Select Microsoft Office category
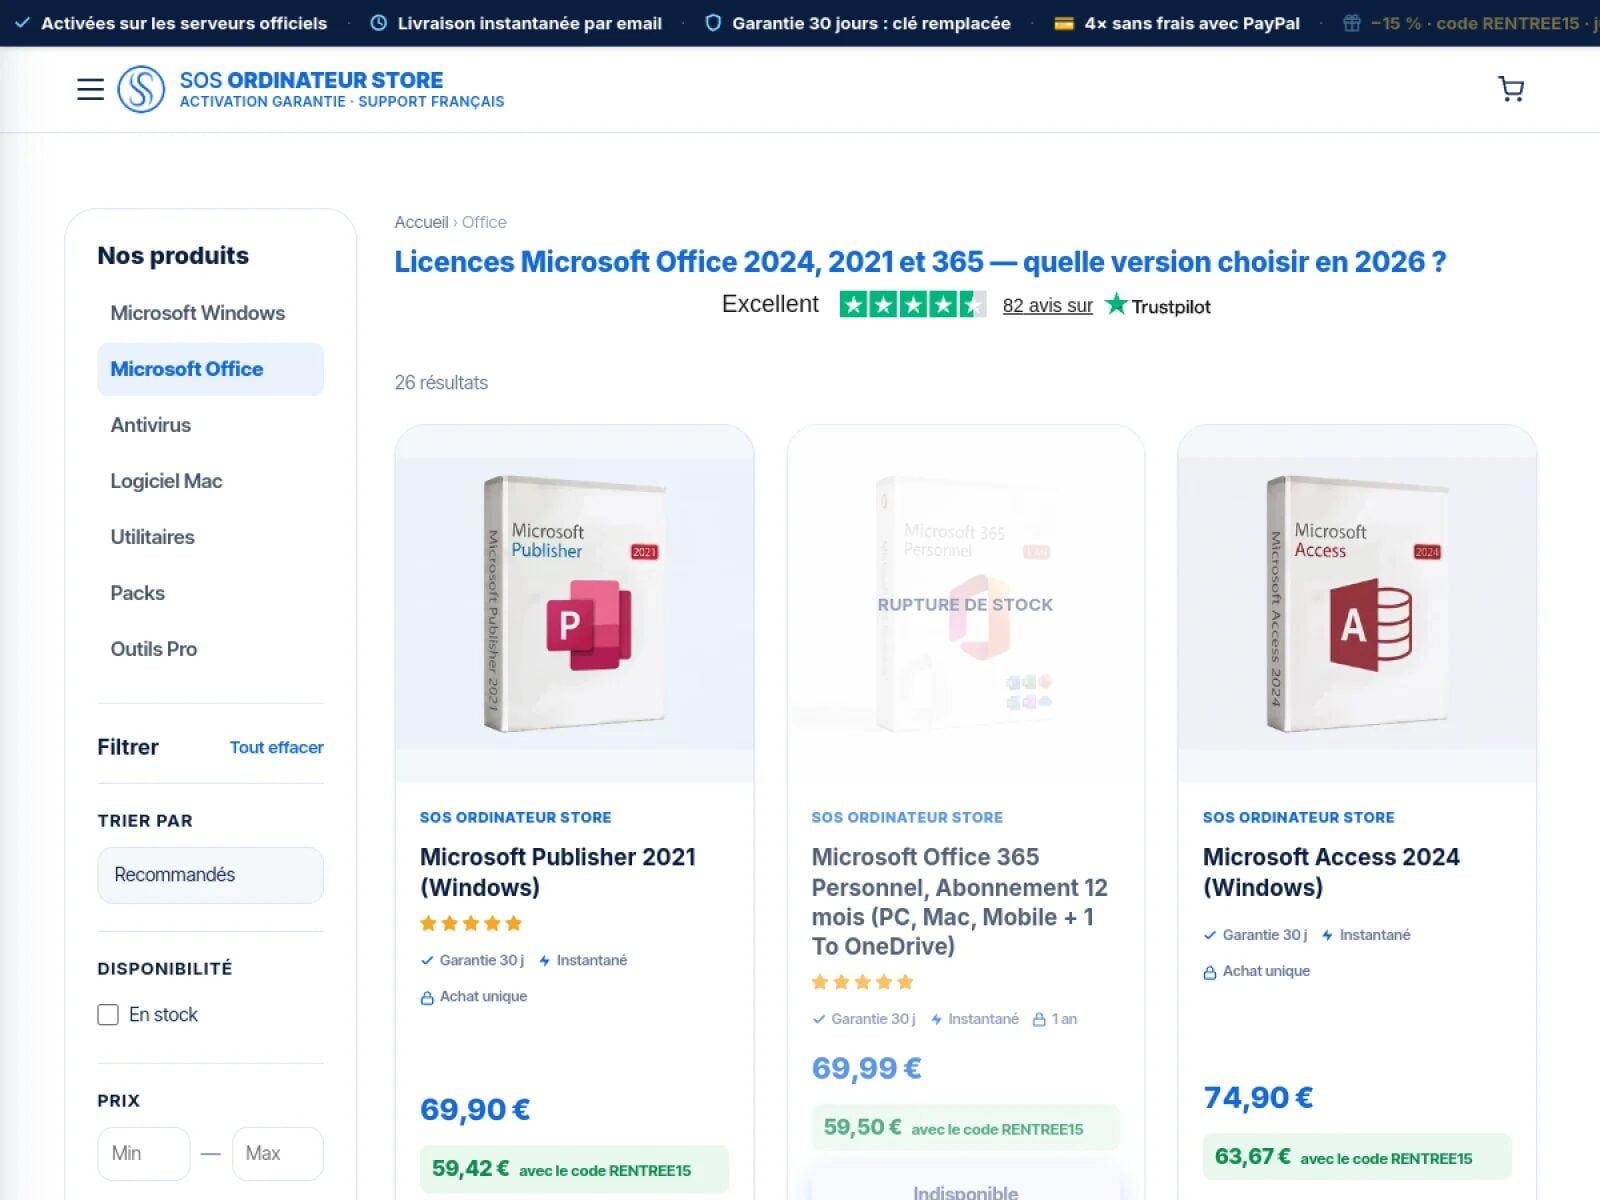Viewport: 1600px width, 1200px height. 210,369
